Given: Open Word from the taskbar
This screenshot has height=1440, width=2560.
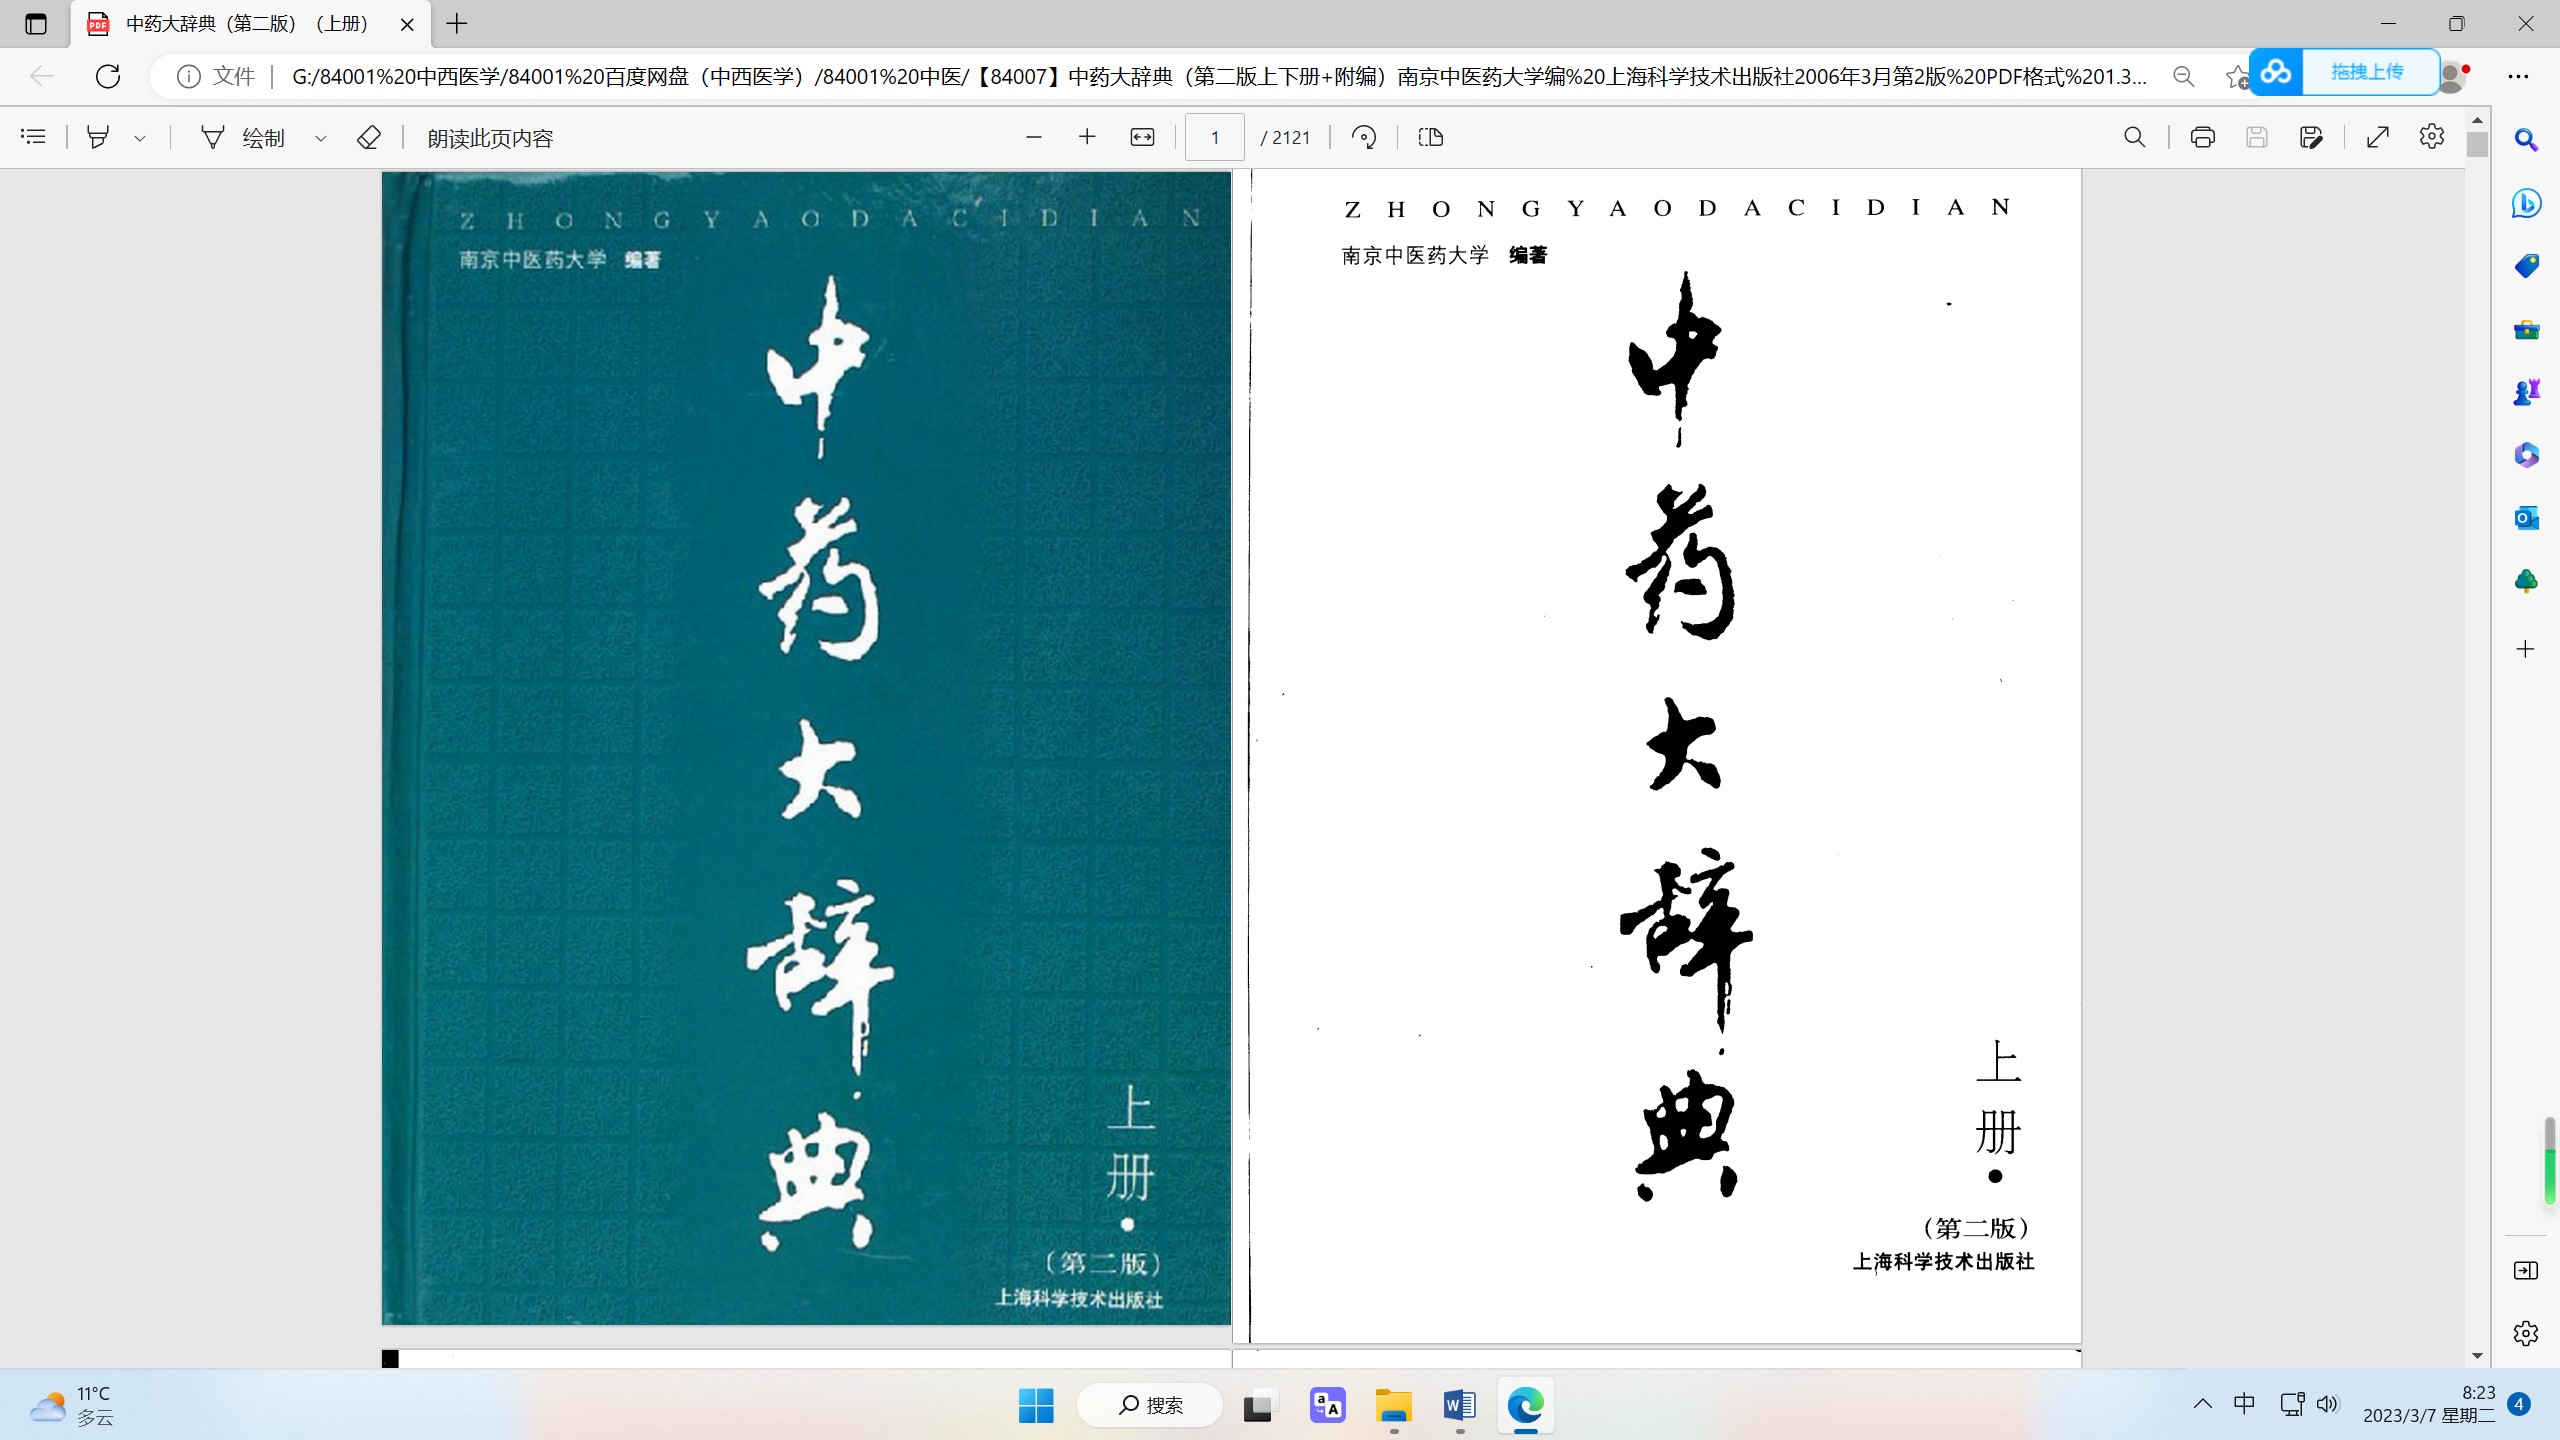Looking at the screenshot, I should [1460, 1406].
